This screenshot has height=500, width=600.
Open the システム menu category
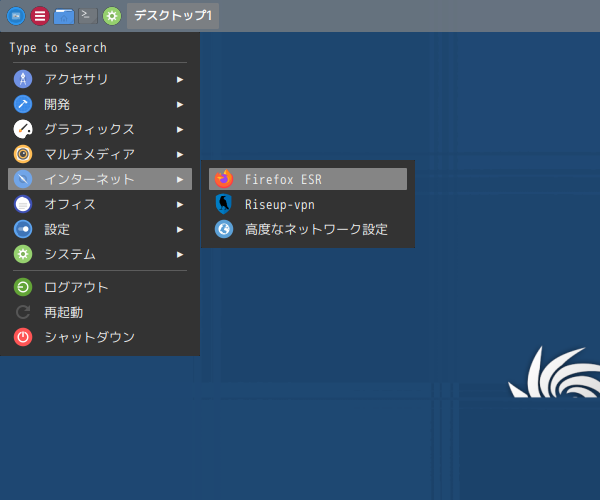point(100,254)
